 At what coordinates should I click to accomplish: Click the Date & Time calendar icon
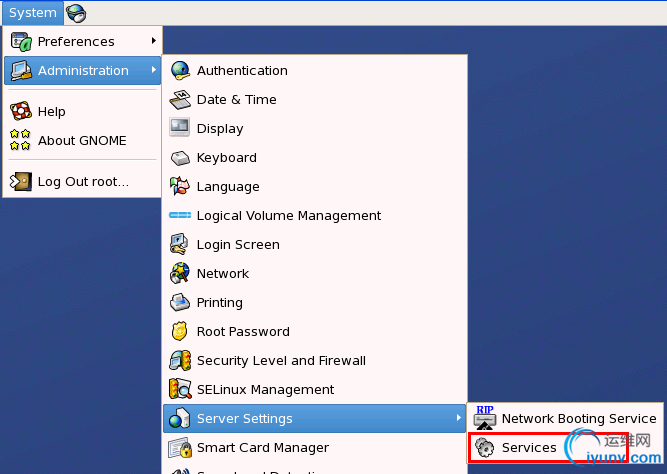pos(180,100)
